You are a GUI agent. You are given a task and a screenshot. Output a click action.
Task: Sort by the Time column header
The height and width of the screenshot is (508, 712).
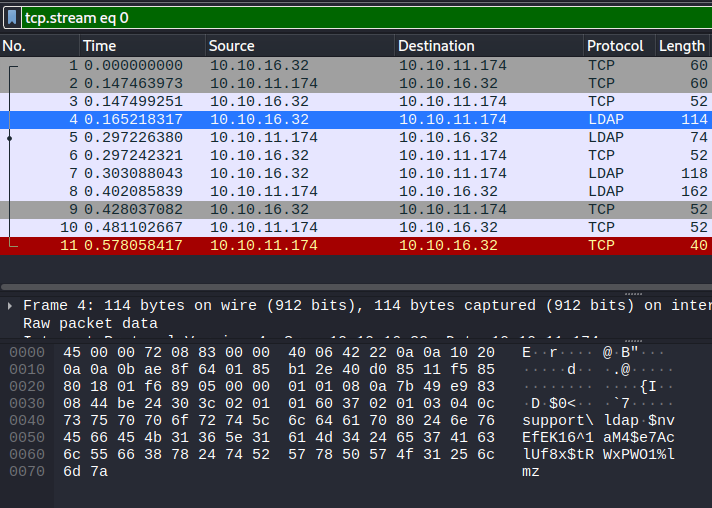click(x=143, y=46)
